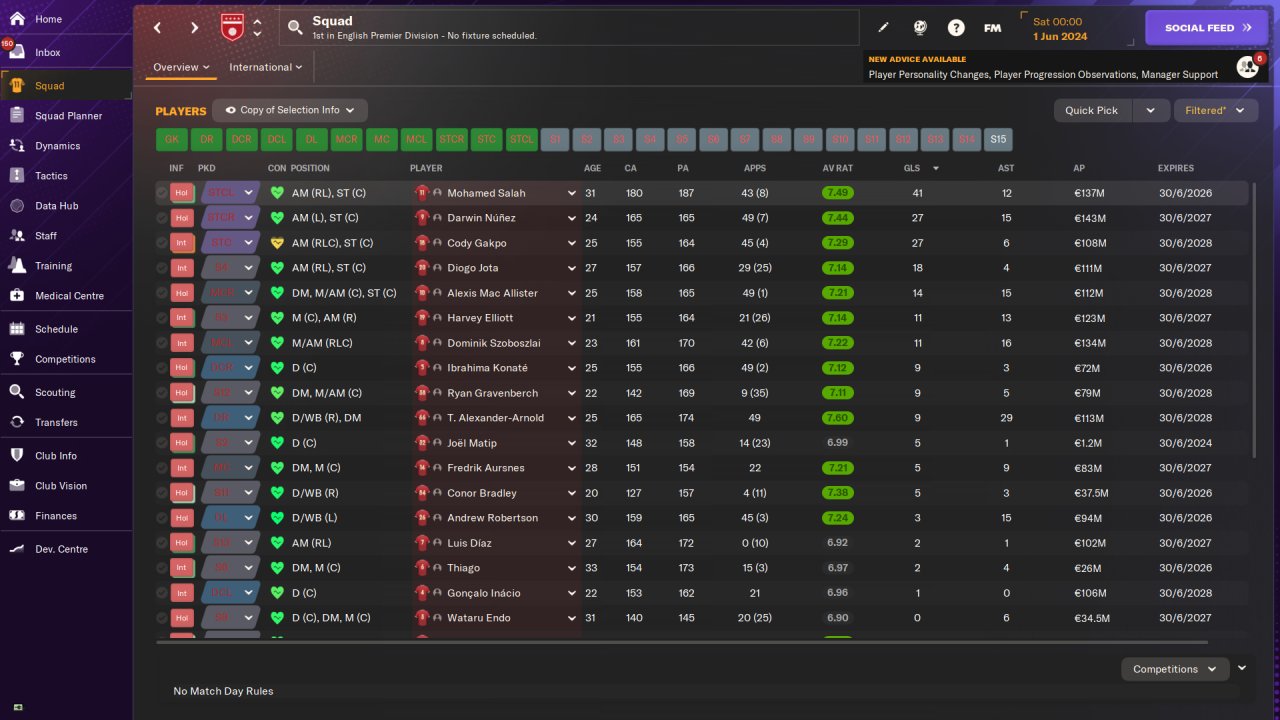The image size is (1280, 720).
Task: Open picked-position dropdown for Andrew Robertson
Action: point(230,518)
